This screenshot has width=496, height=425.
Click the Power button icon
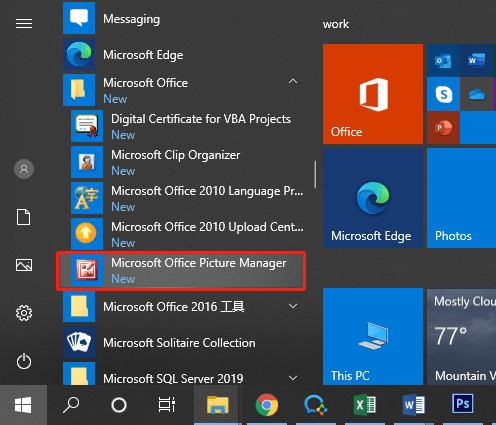24,361
